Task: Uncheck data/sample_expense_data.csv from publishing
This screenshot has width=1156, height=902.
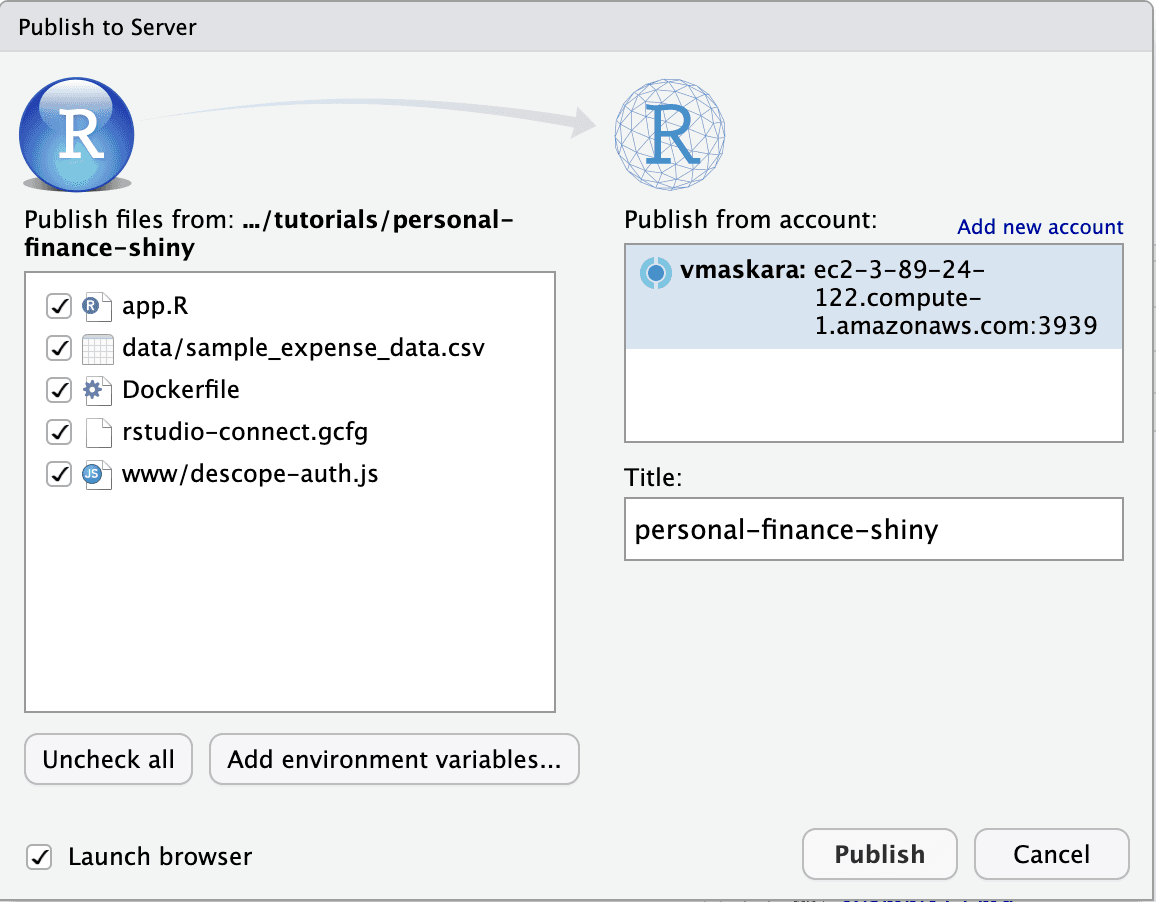Action: [59, 348]
